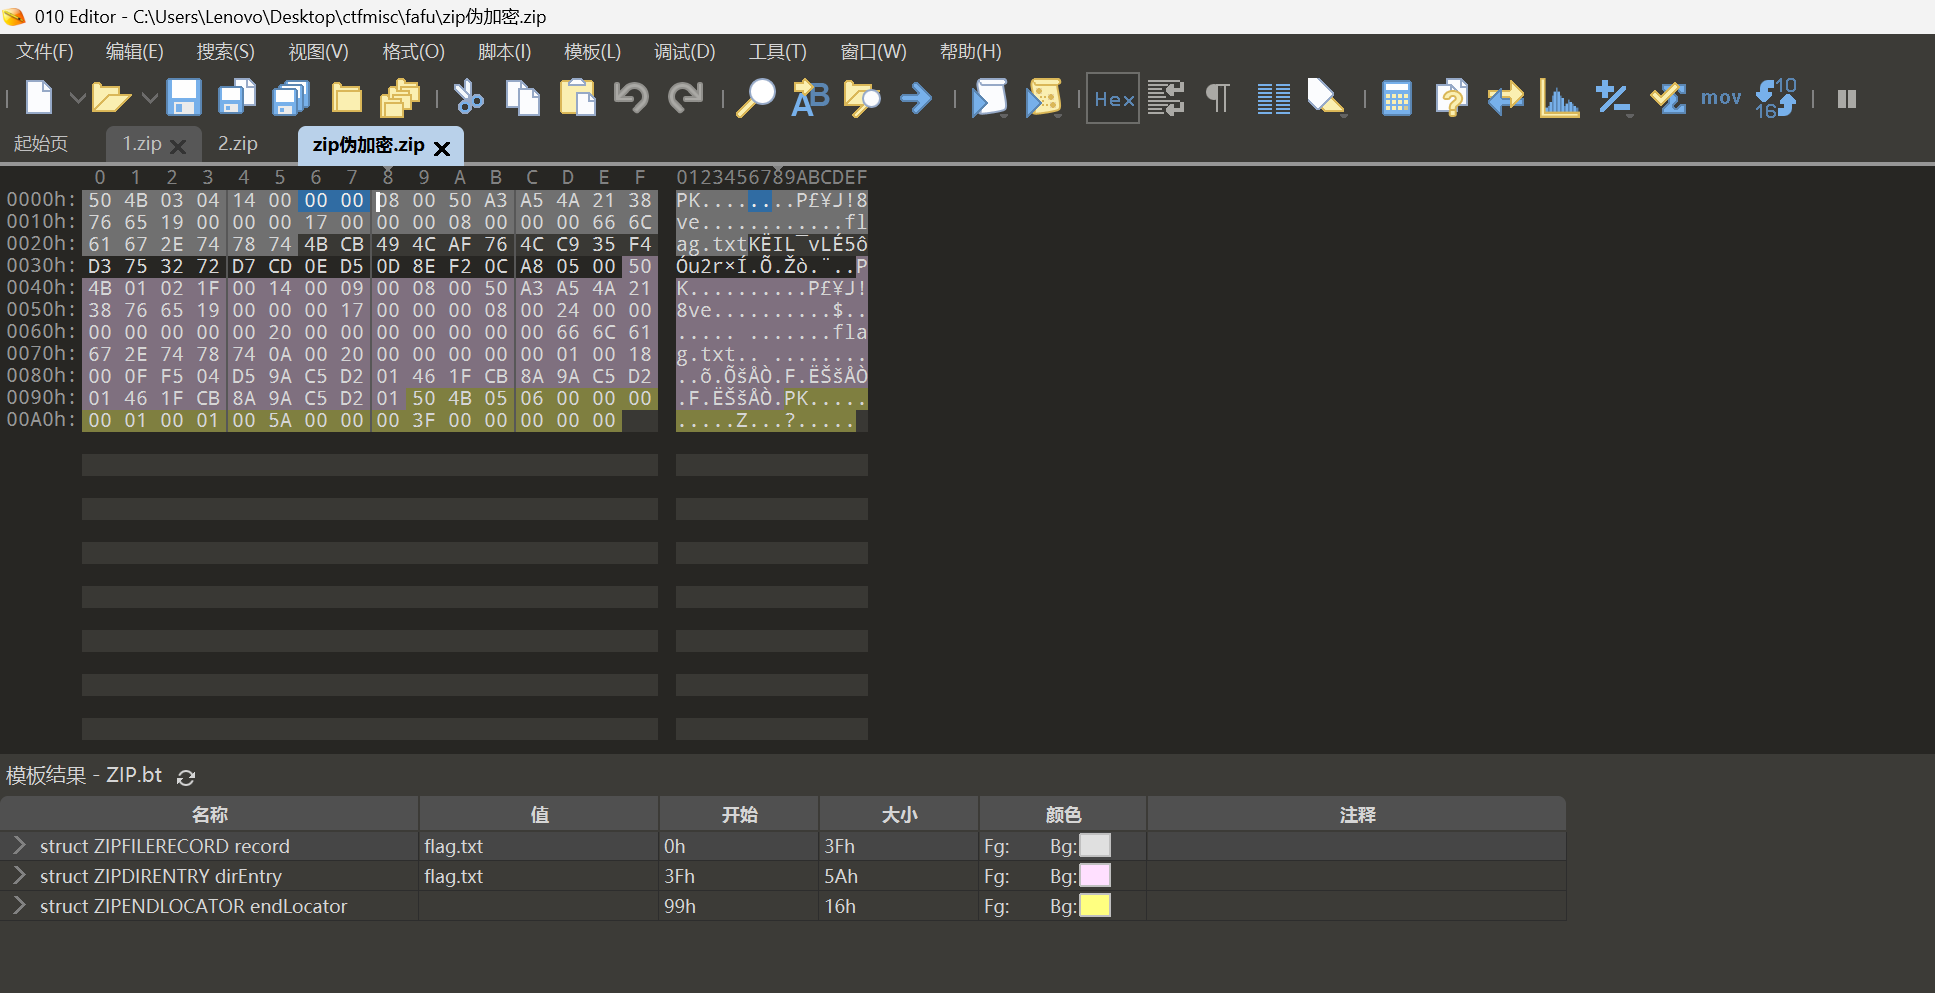Refresh the ZIP.bt template results
Image resolution: width=1935 pixels, height=993 pixels.
[186, 777]
